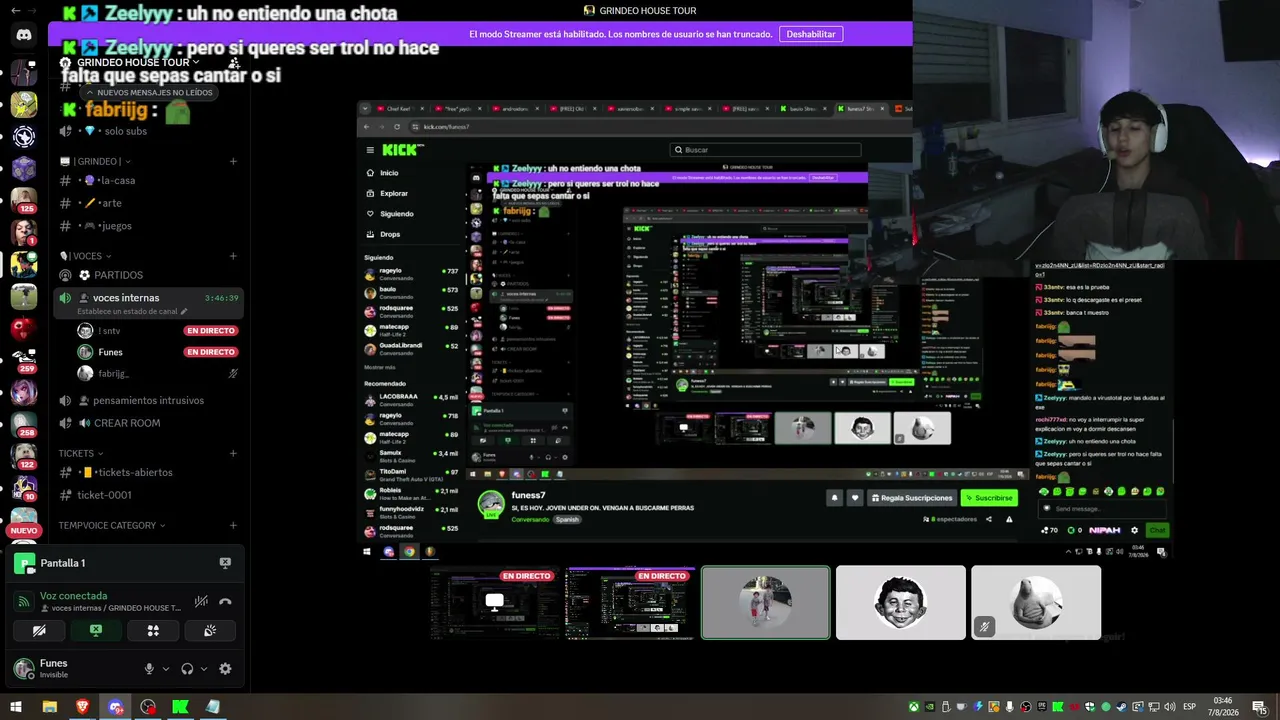1280x720 pixels.
Task: Deafen audio with headphones icon
Action: point(187,669)
